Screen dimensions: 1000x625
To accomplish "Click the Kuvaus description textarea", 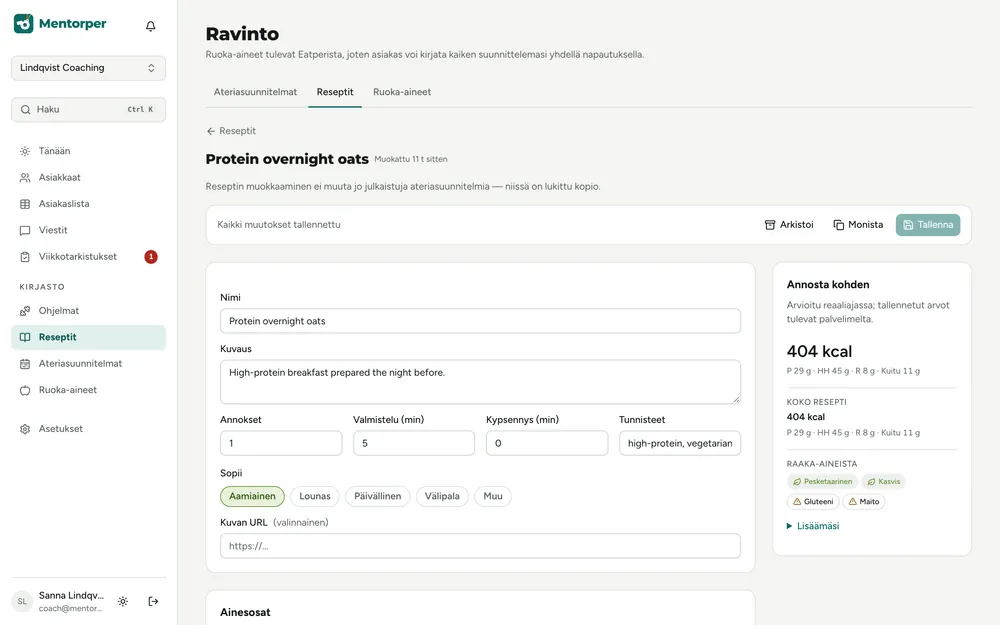I will coord(480,382).
